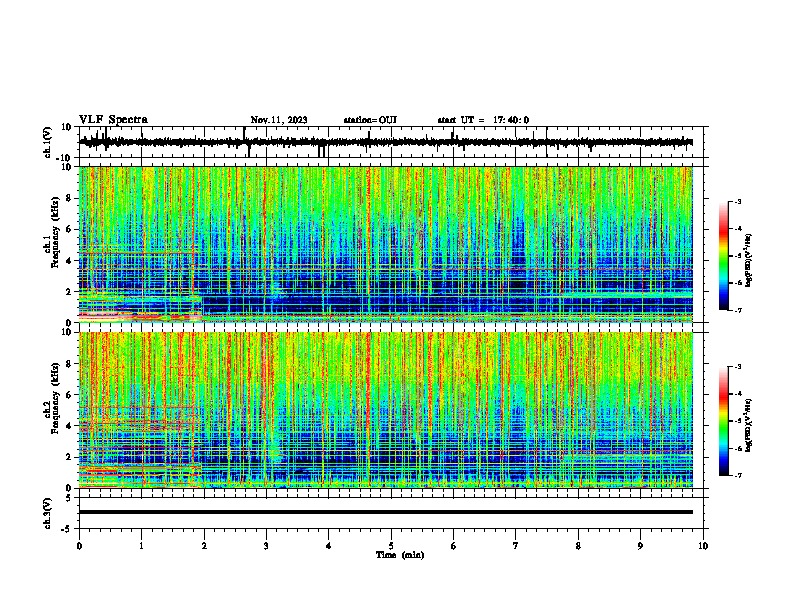Screen dimensions: 792x612
Task: Click time-axis tick label "9" at bottom
Action: click(640, 546)
